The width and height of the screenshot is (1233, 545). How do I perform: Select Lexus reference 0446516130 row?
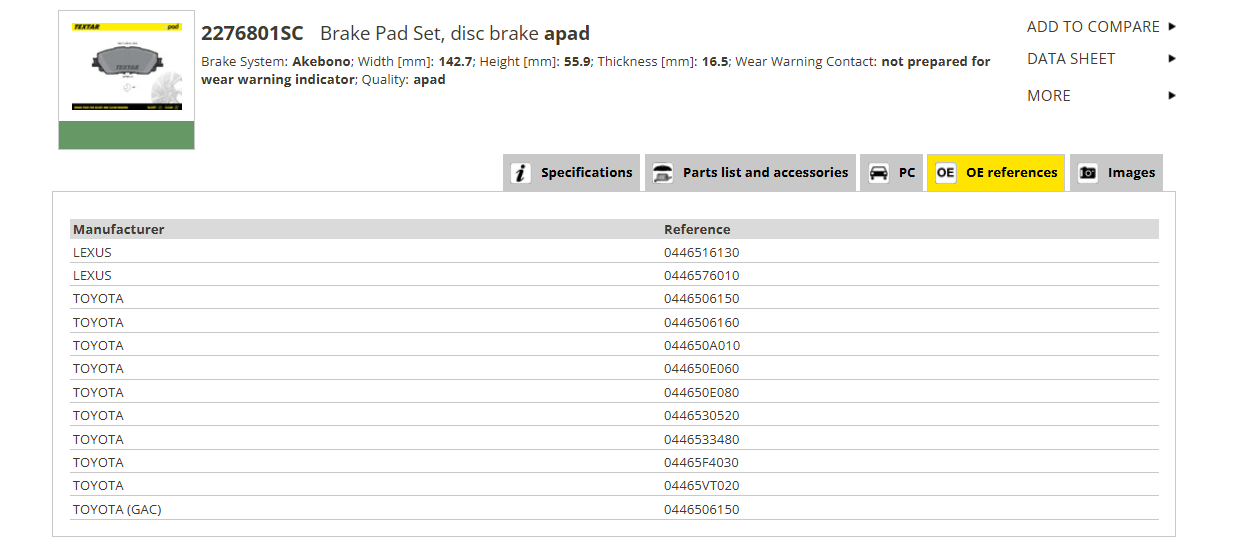coord(614,252)
